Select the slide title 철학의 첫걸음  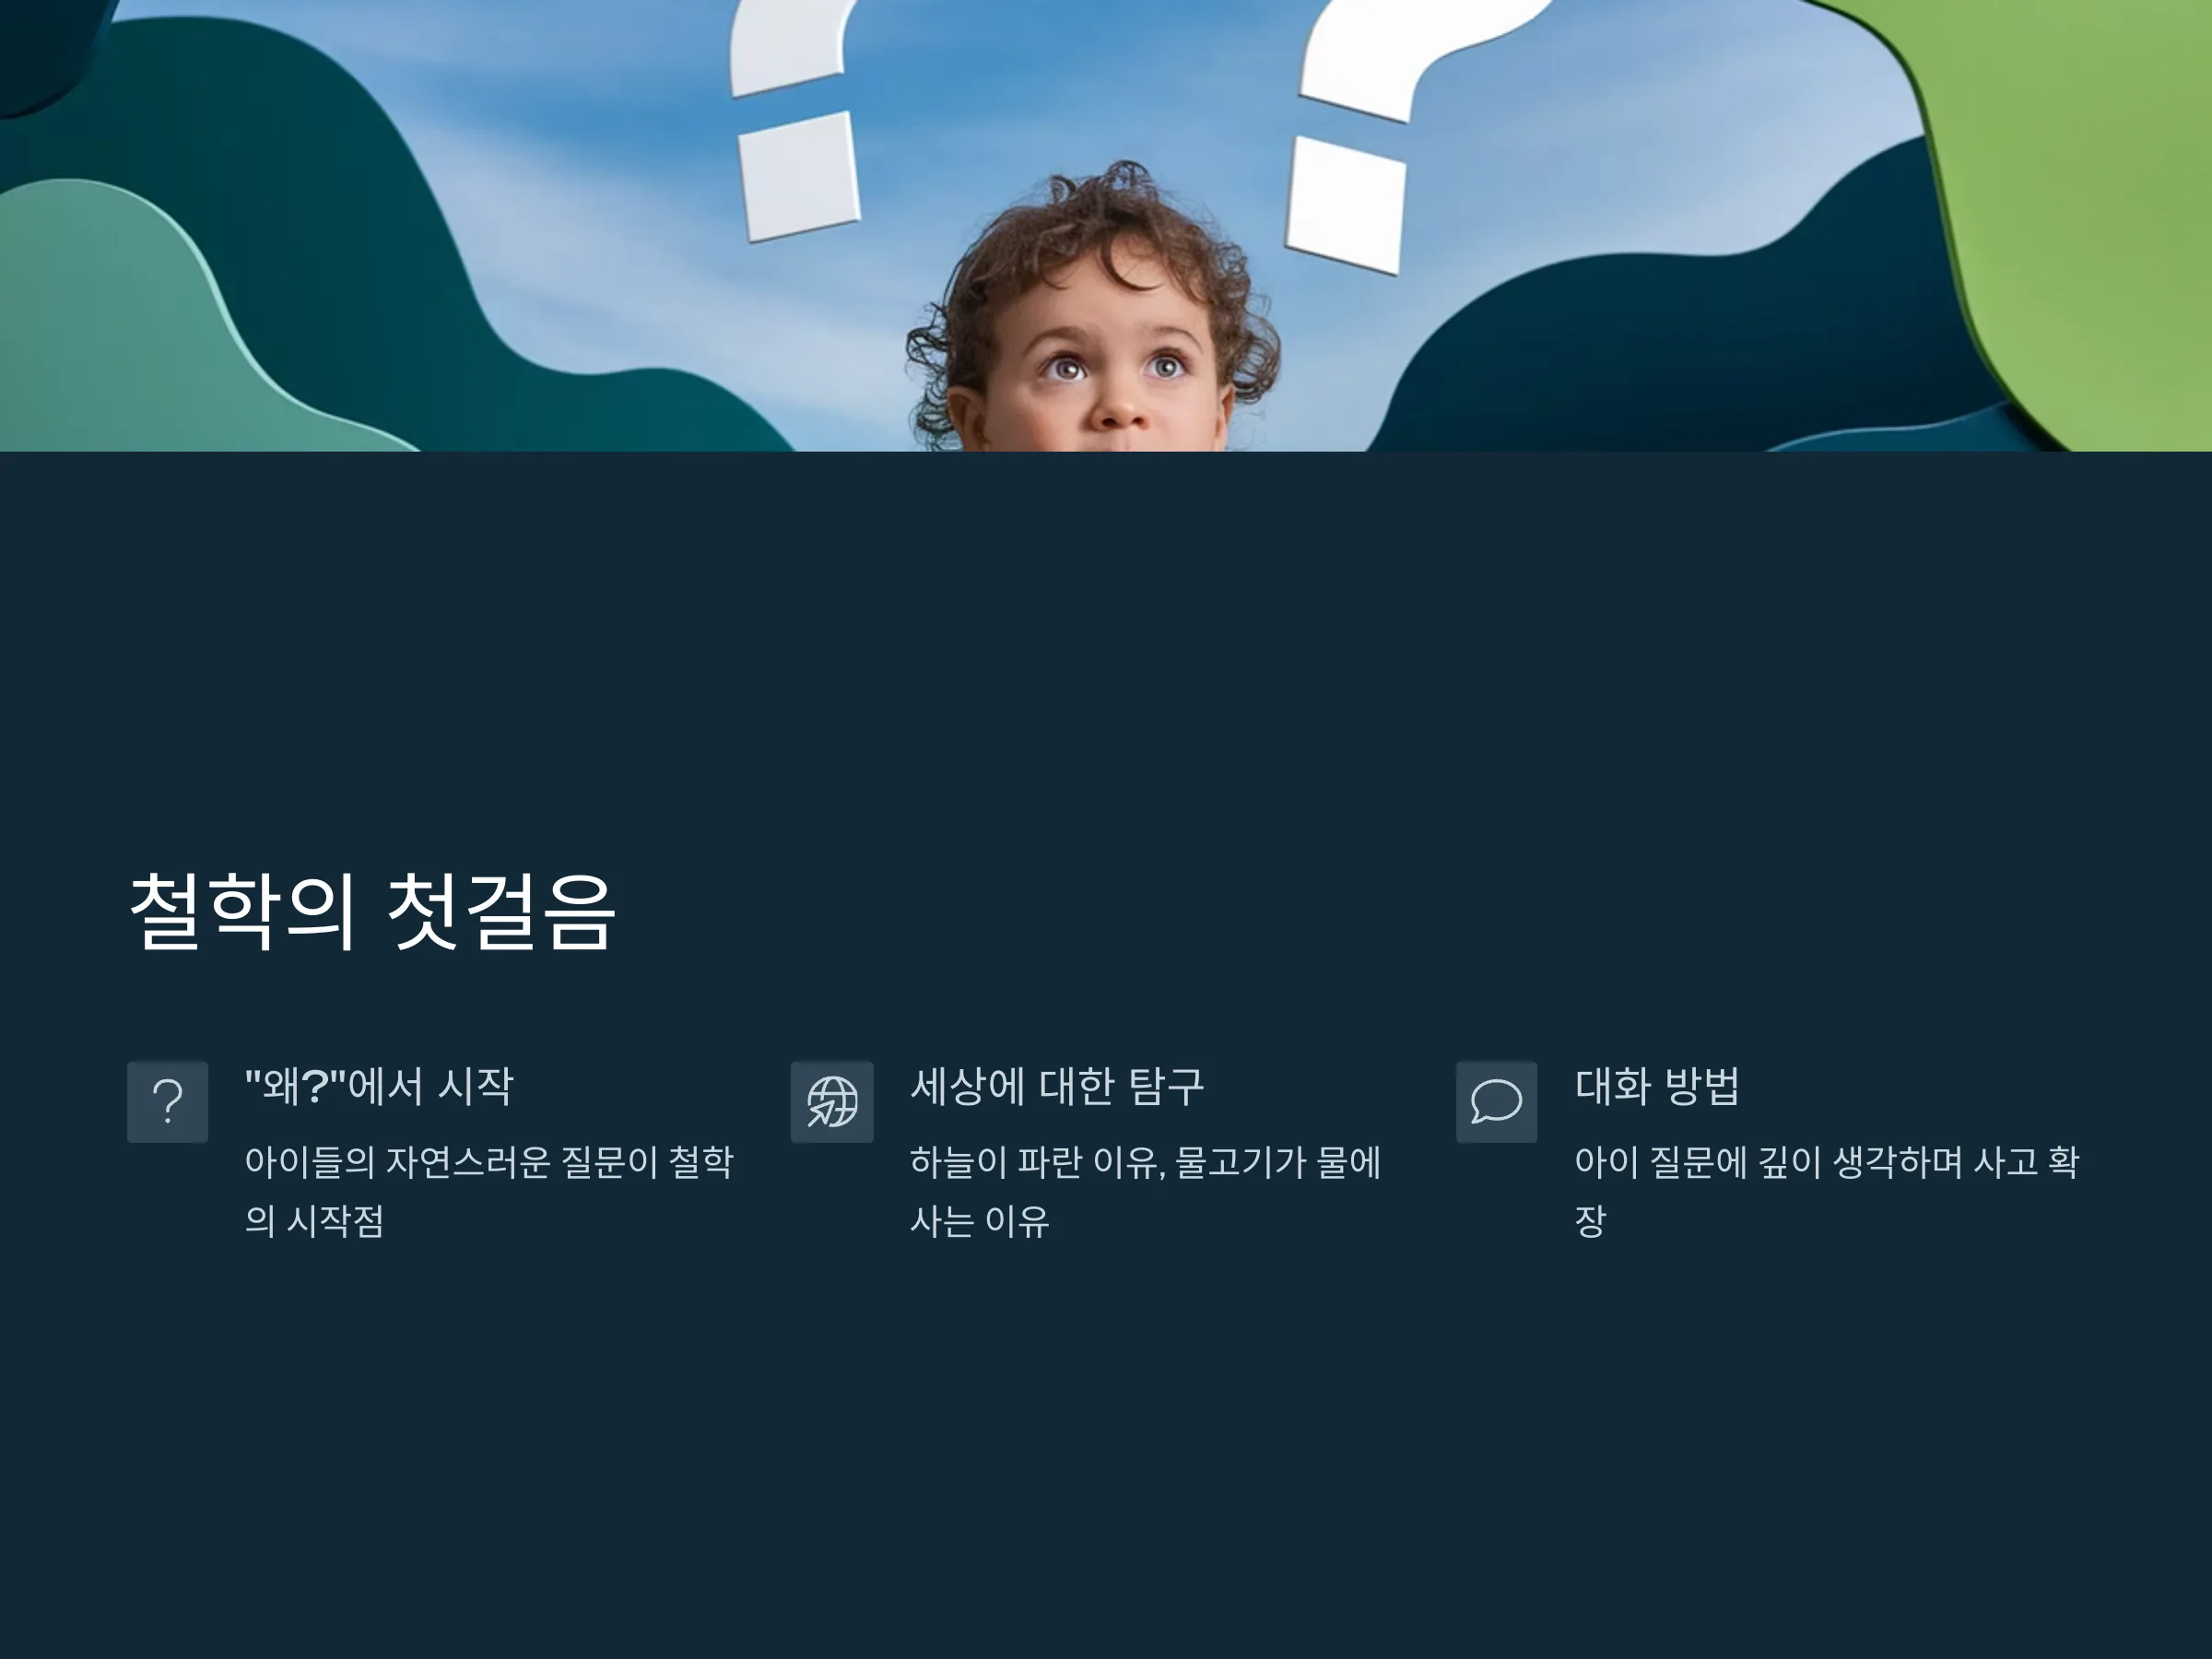pos(372,911)
